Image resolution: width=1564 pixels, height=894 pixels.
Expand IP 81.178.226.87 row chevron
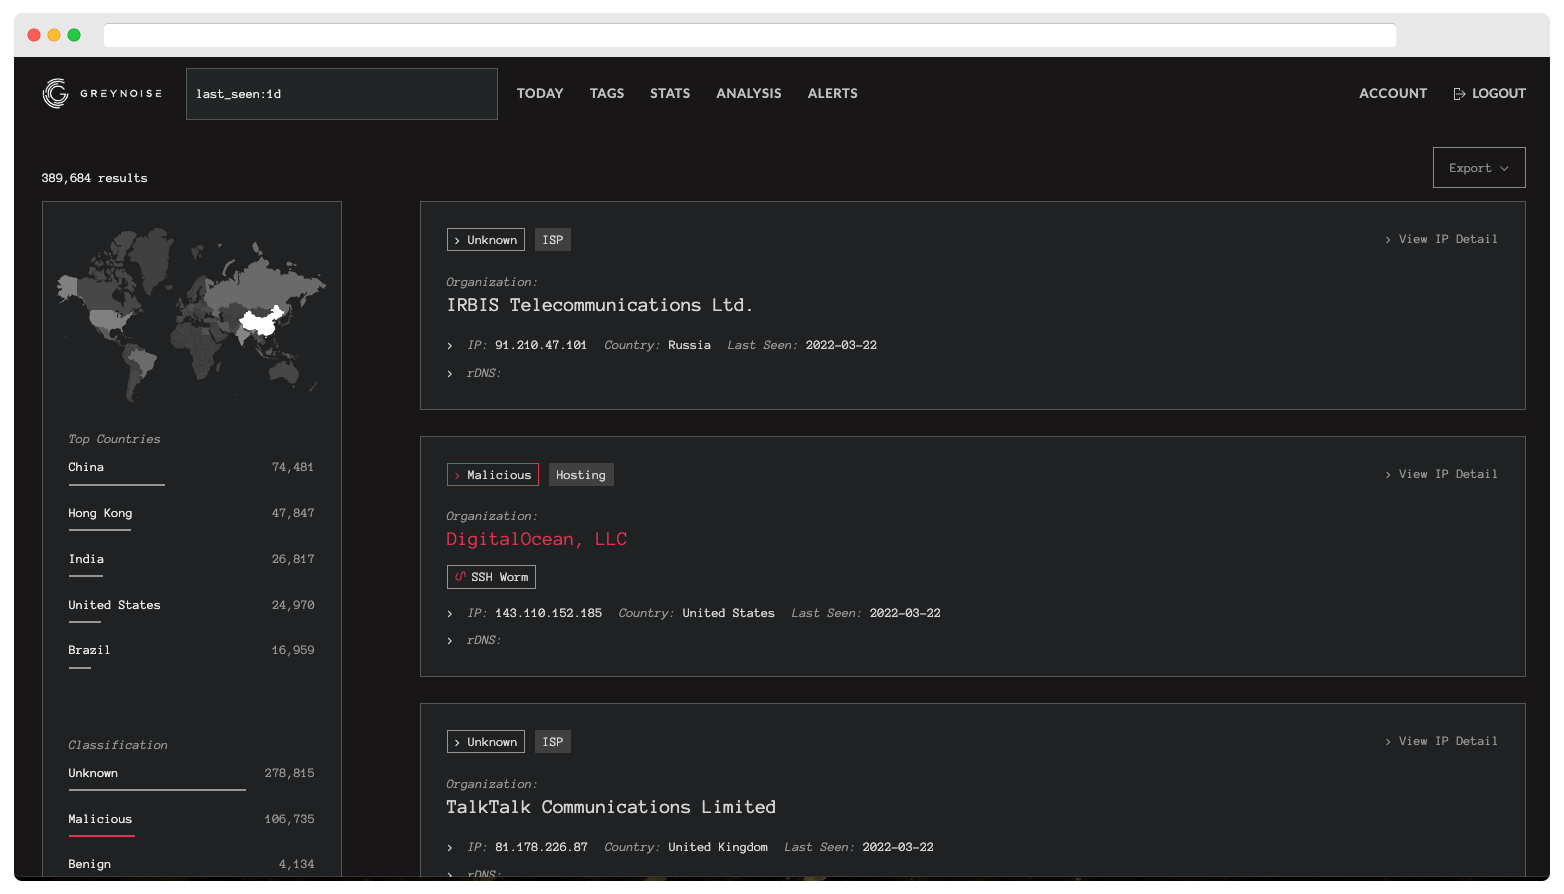[450, 848]
